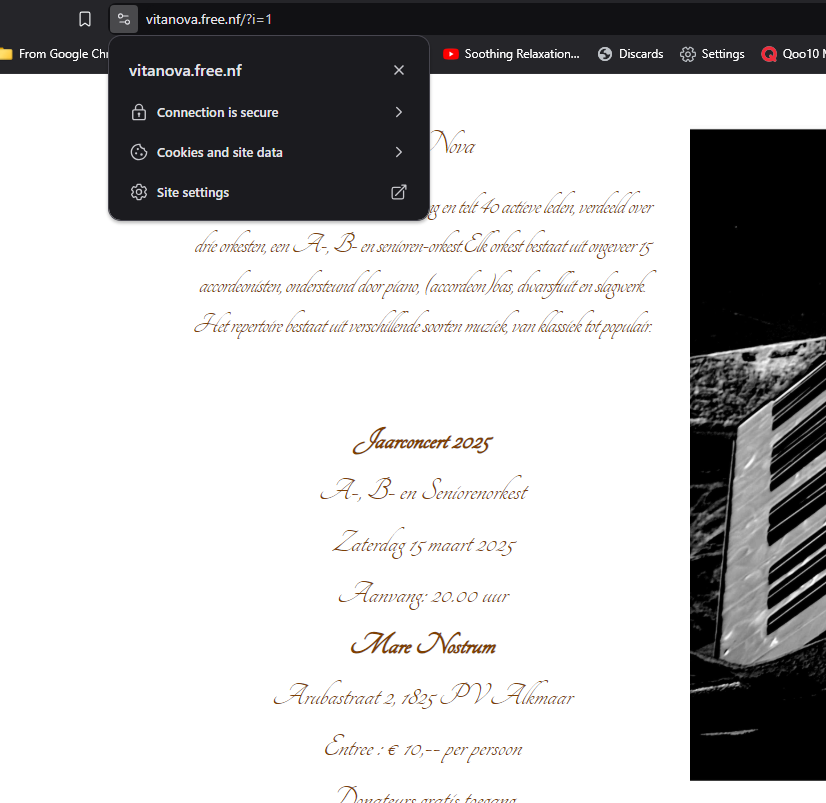
Task: Click the gear icon beside Site settings
Action: [139, 193]
